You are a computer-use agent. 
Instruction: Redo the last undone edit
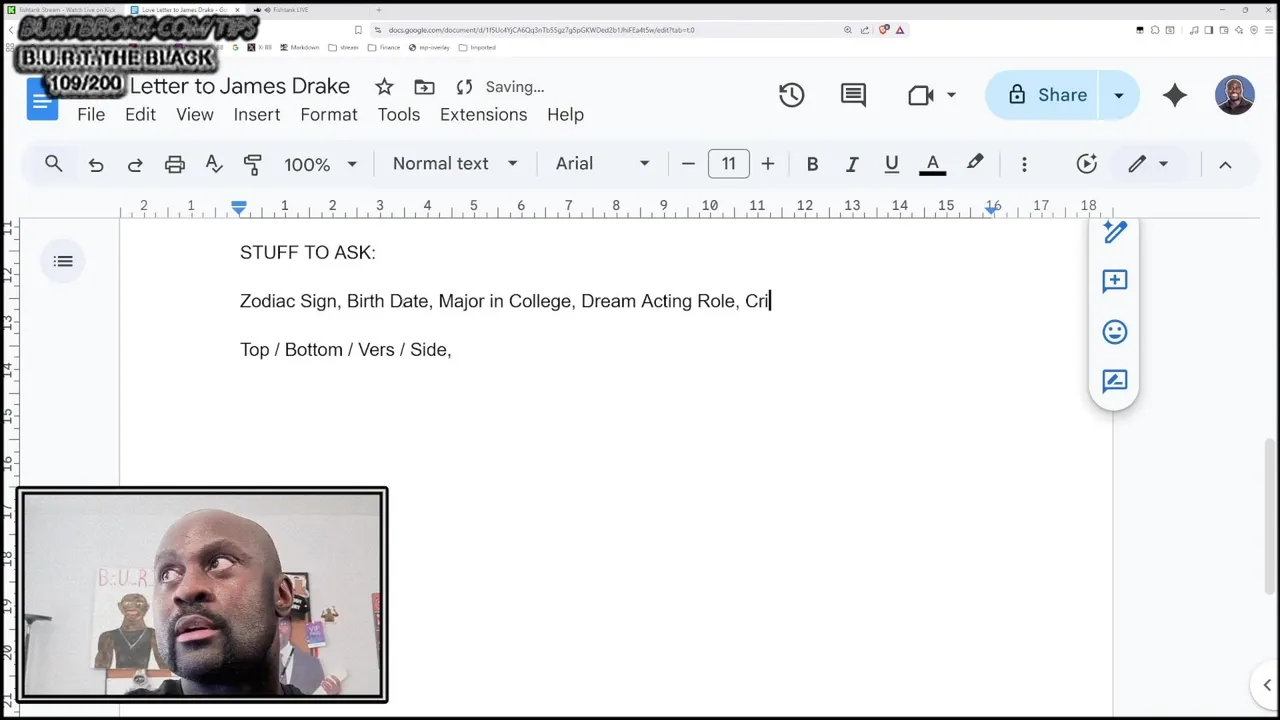coord(135,164)
